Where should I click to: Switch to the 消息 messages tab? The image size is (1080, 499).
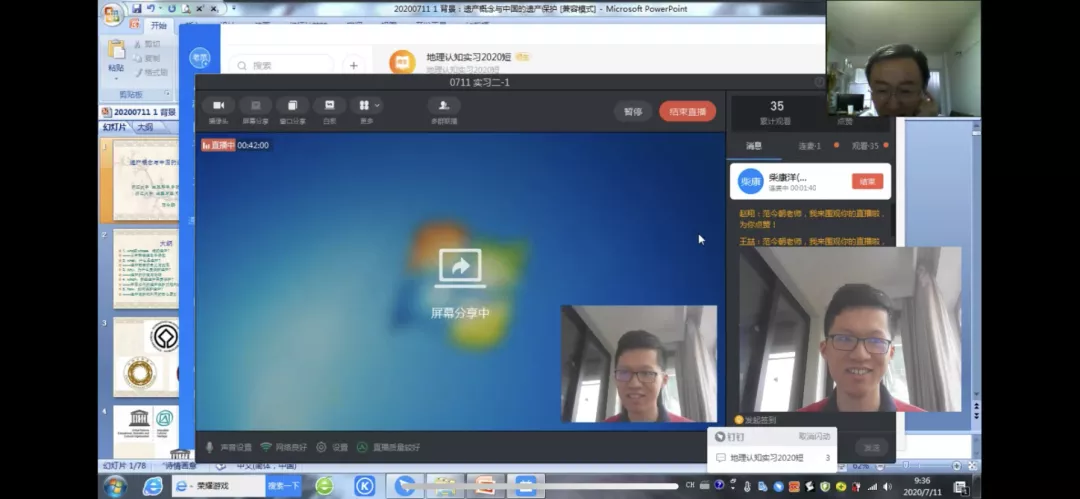(x=753, y=146)
